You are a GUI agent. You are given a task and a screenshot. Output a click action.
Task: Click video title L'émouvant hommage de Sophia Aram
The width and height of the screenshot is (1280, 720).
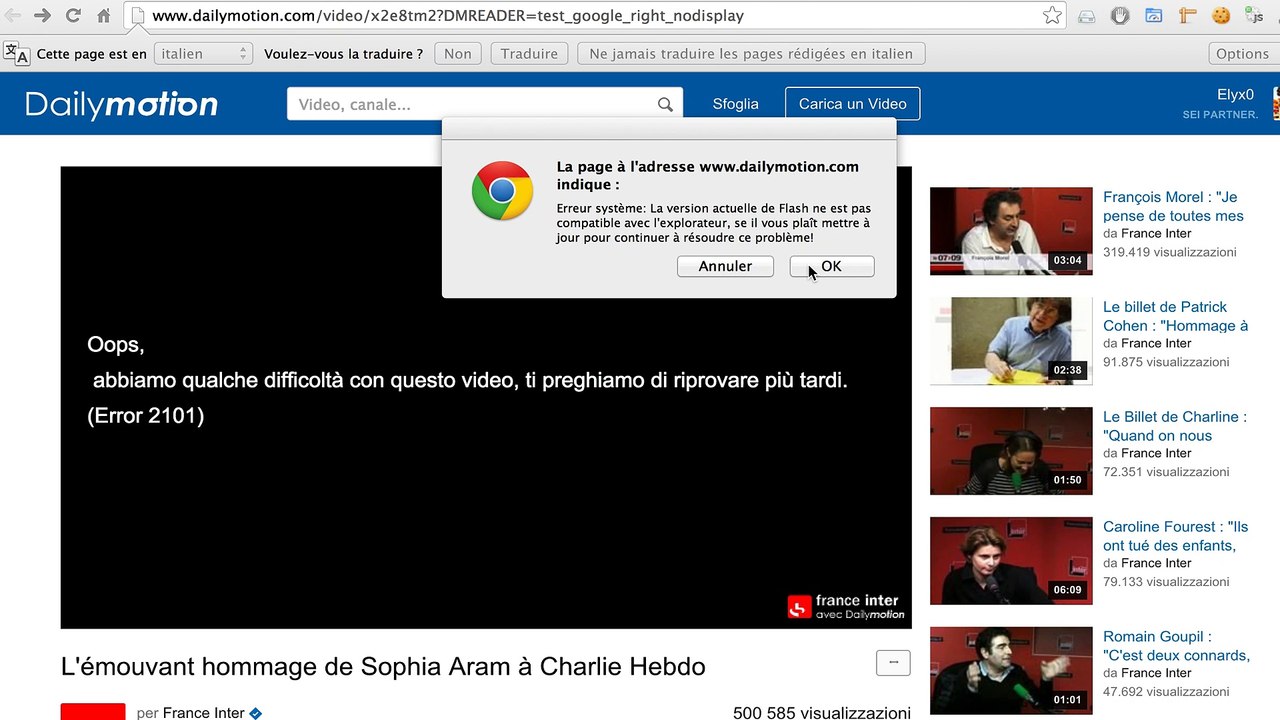383,666
